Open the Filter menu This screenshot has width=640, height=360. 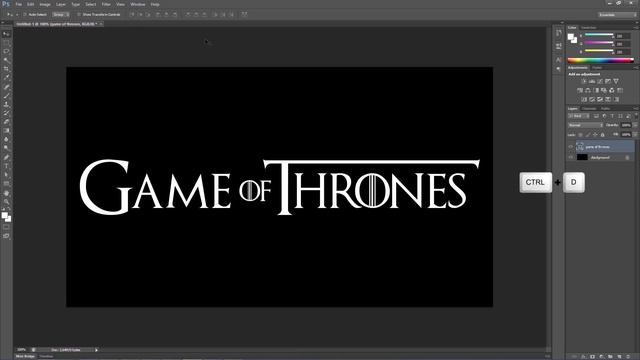click(106, 4)
